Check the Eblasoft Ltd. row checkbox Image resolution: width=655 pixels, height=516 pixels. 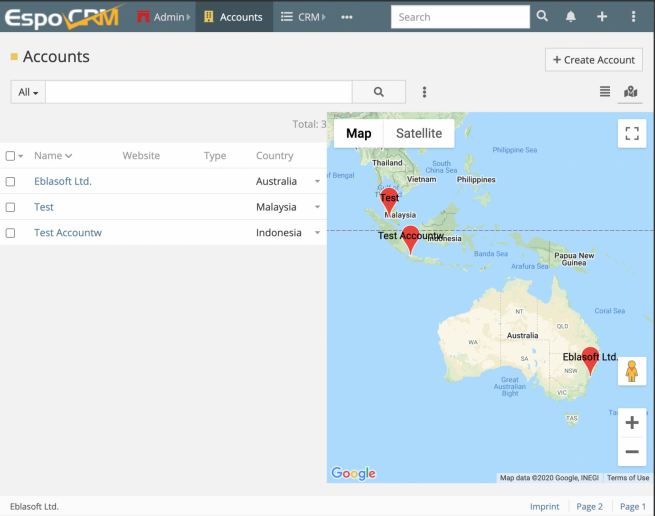[x=10, y=182]
